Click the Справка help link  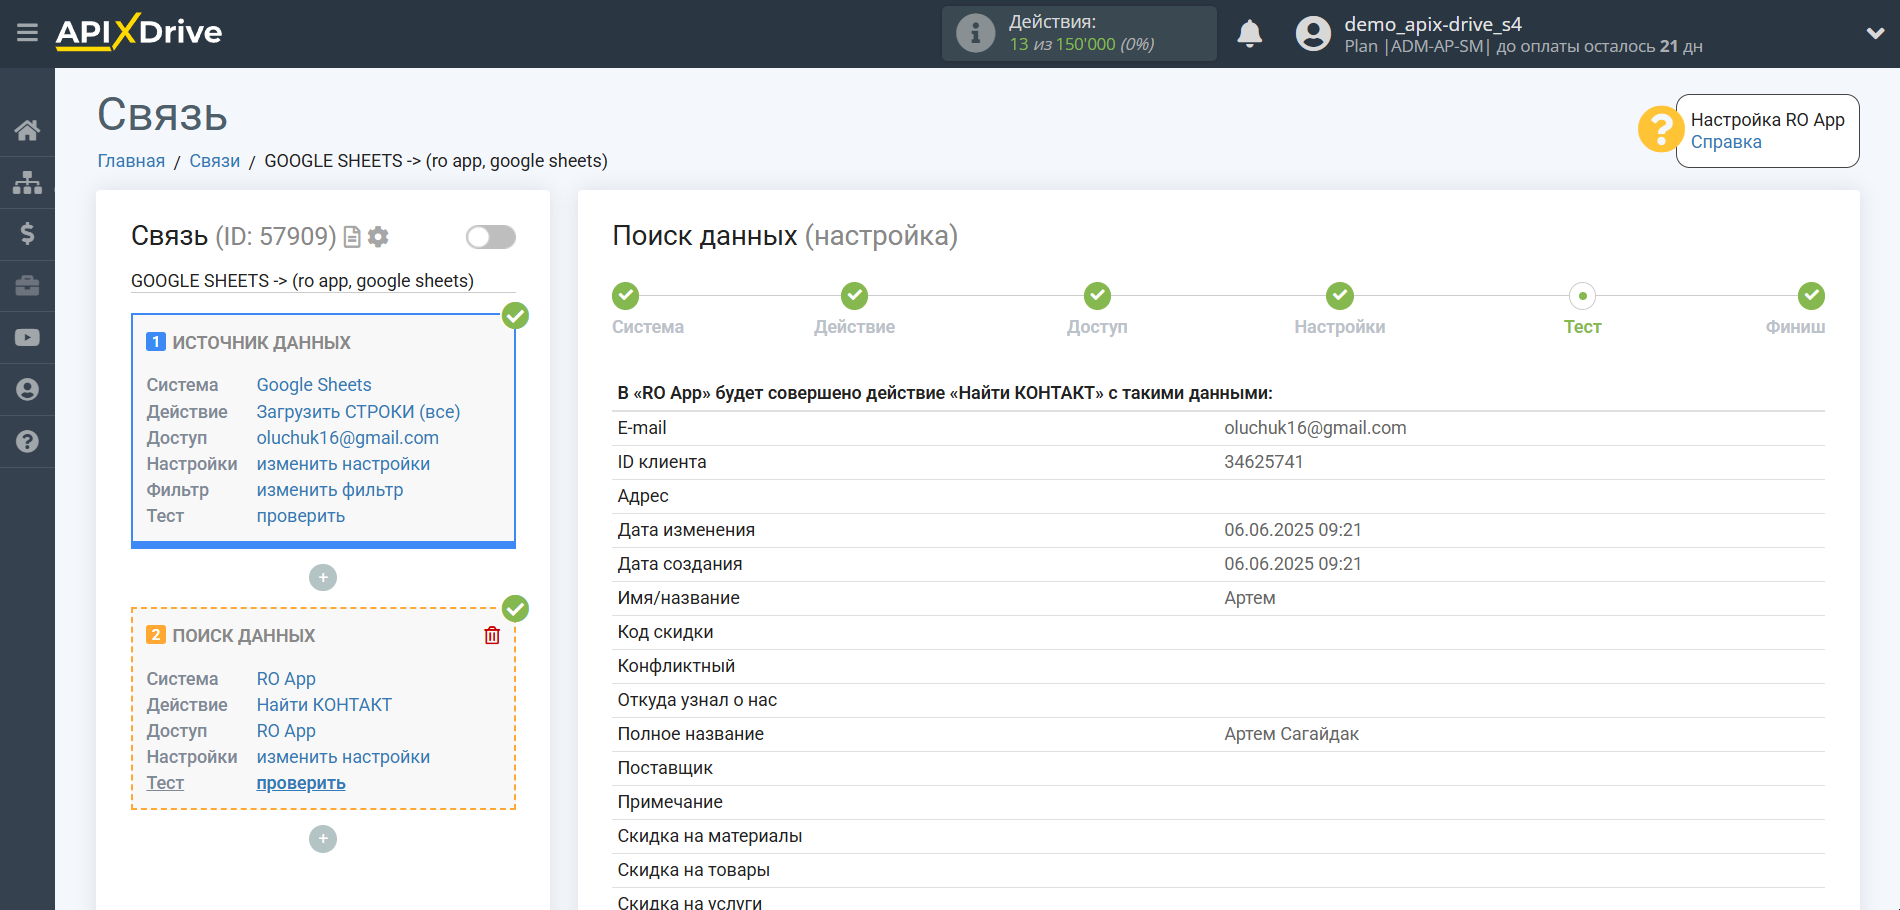tap(1725, 142)
